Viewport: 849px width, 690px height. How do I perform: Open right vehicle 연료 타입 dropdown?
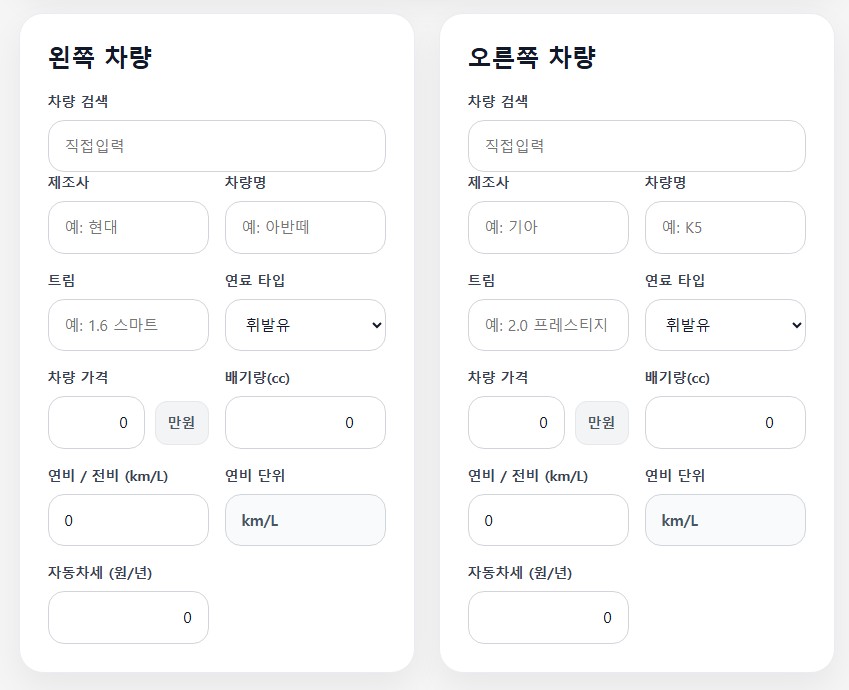pos(725,325)
